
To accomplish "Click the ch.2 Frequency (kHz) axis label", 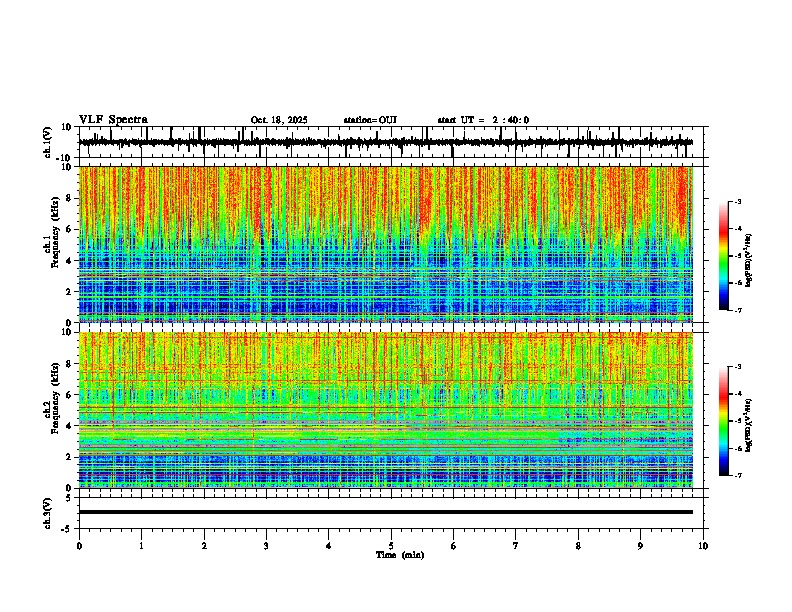I will [51, 398].
